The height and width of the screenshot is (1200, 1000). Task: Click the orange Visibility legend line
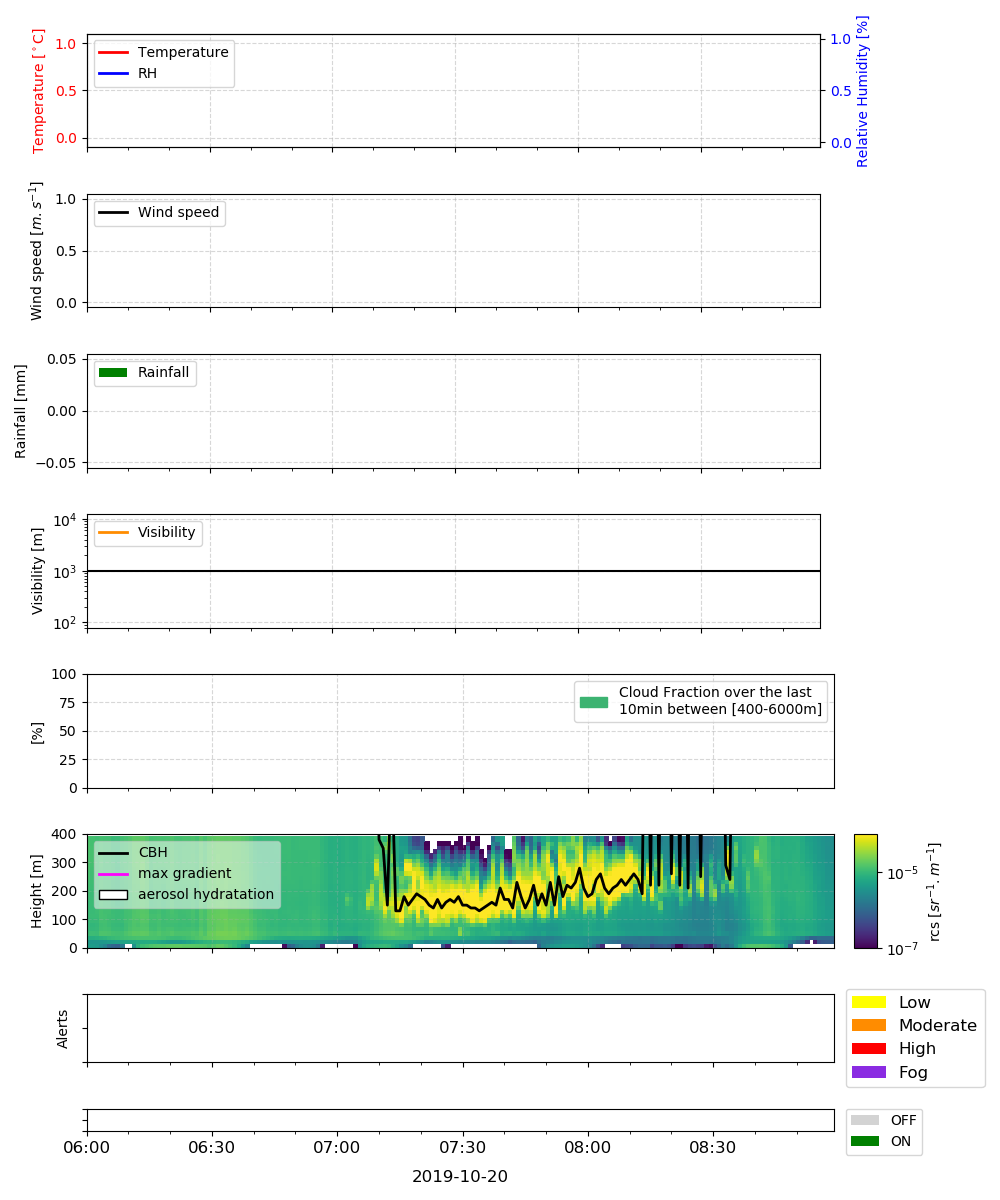click(113, 533)
